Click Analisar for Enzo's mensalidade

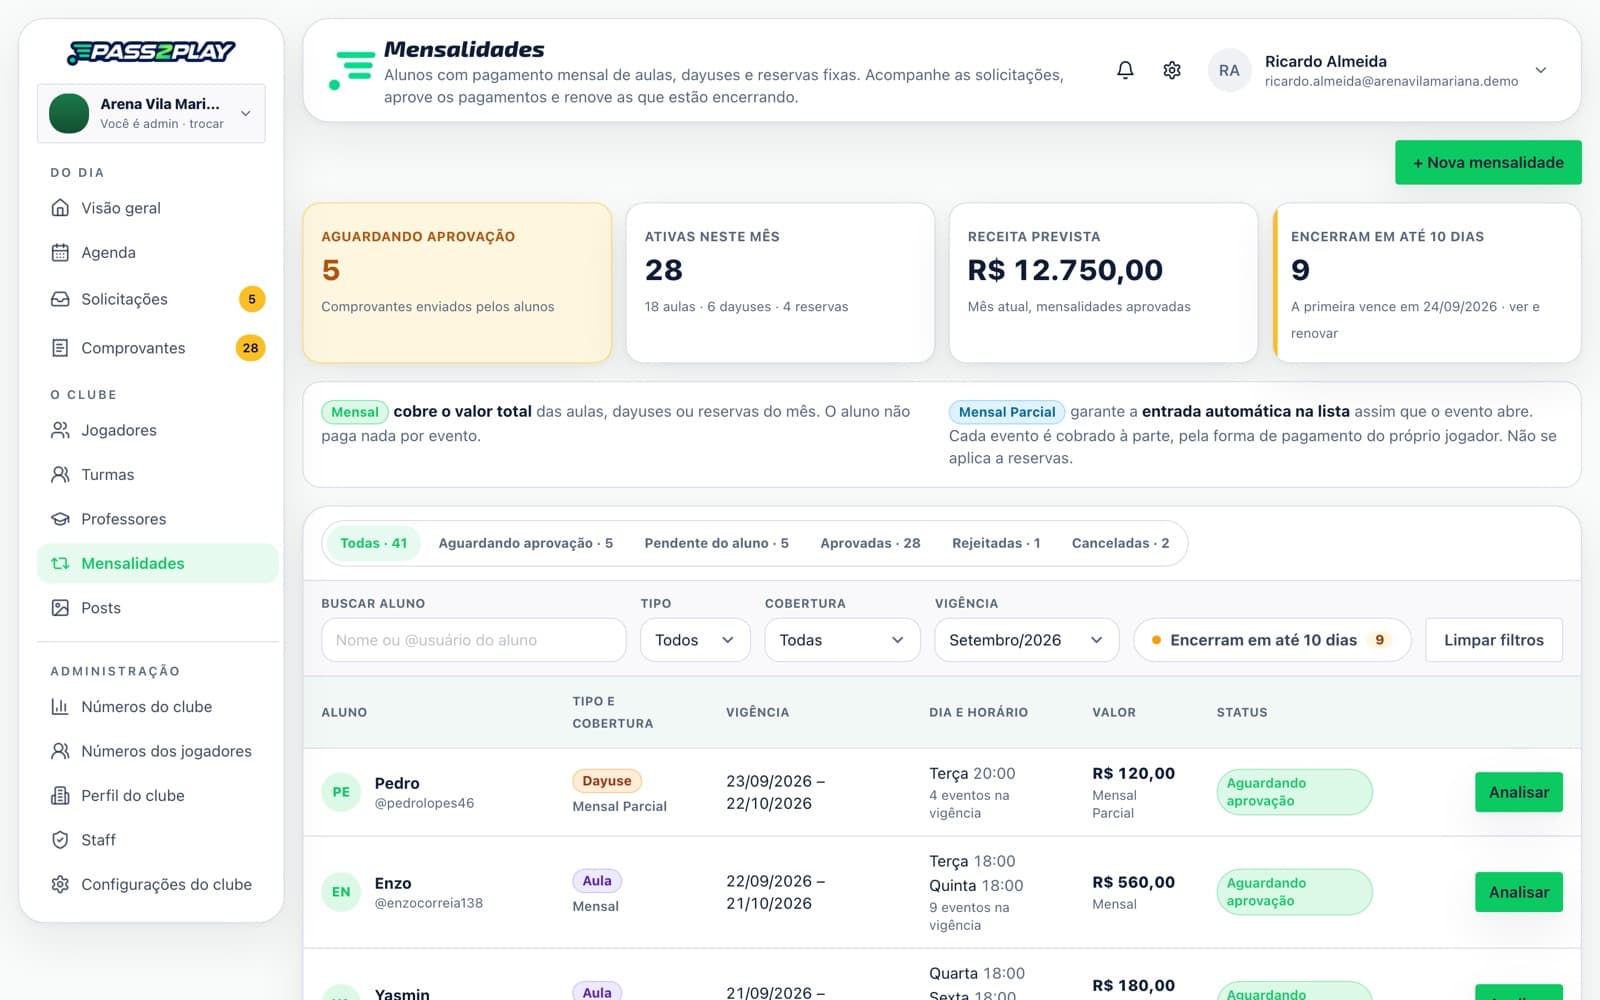[x=1519, y=892]
